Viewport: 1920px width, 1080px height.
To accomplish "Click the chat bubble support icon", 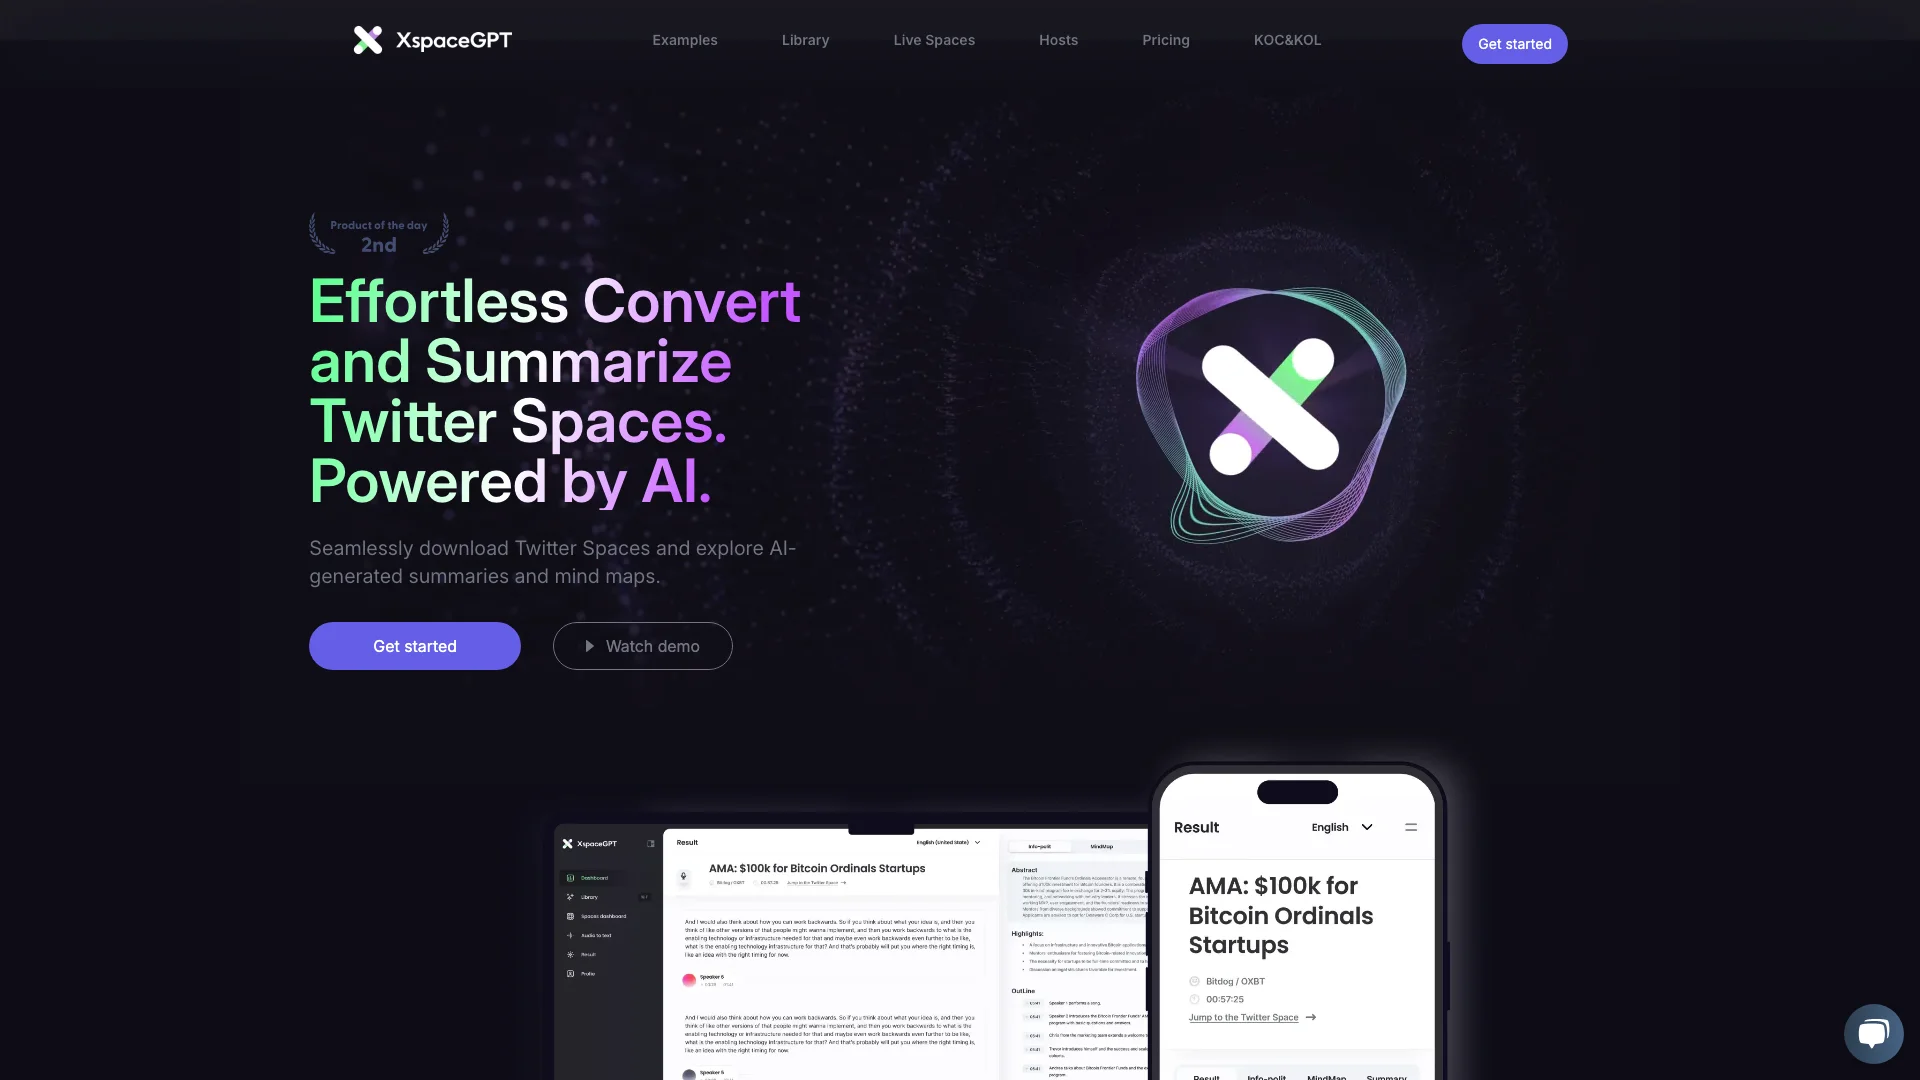I will tap(1873, 1034).
